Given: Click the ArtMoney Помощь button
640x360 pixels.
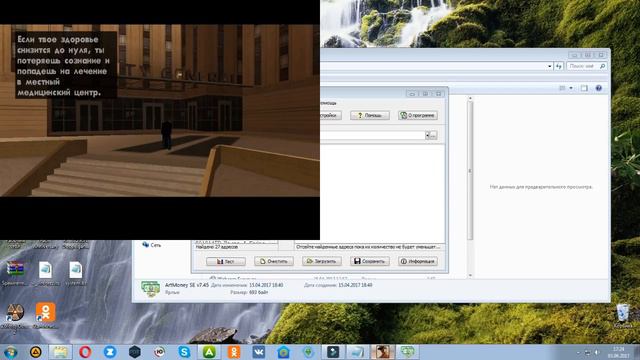Looking at the screenshot, I should 370,116.
